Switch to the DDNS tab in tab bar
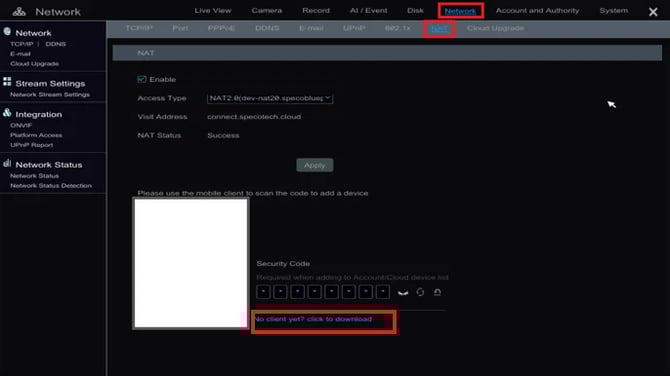 [x=267, y=28]
